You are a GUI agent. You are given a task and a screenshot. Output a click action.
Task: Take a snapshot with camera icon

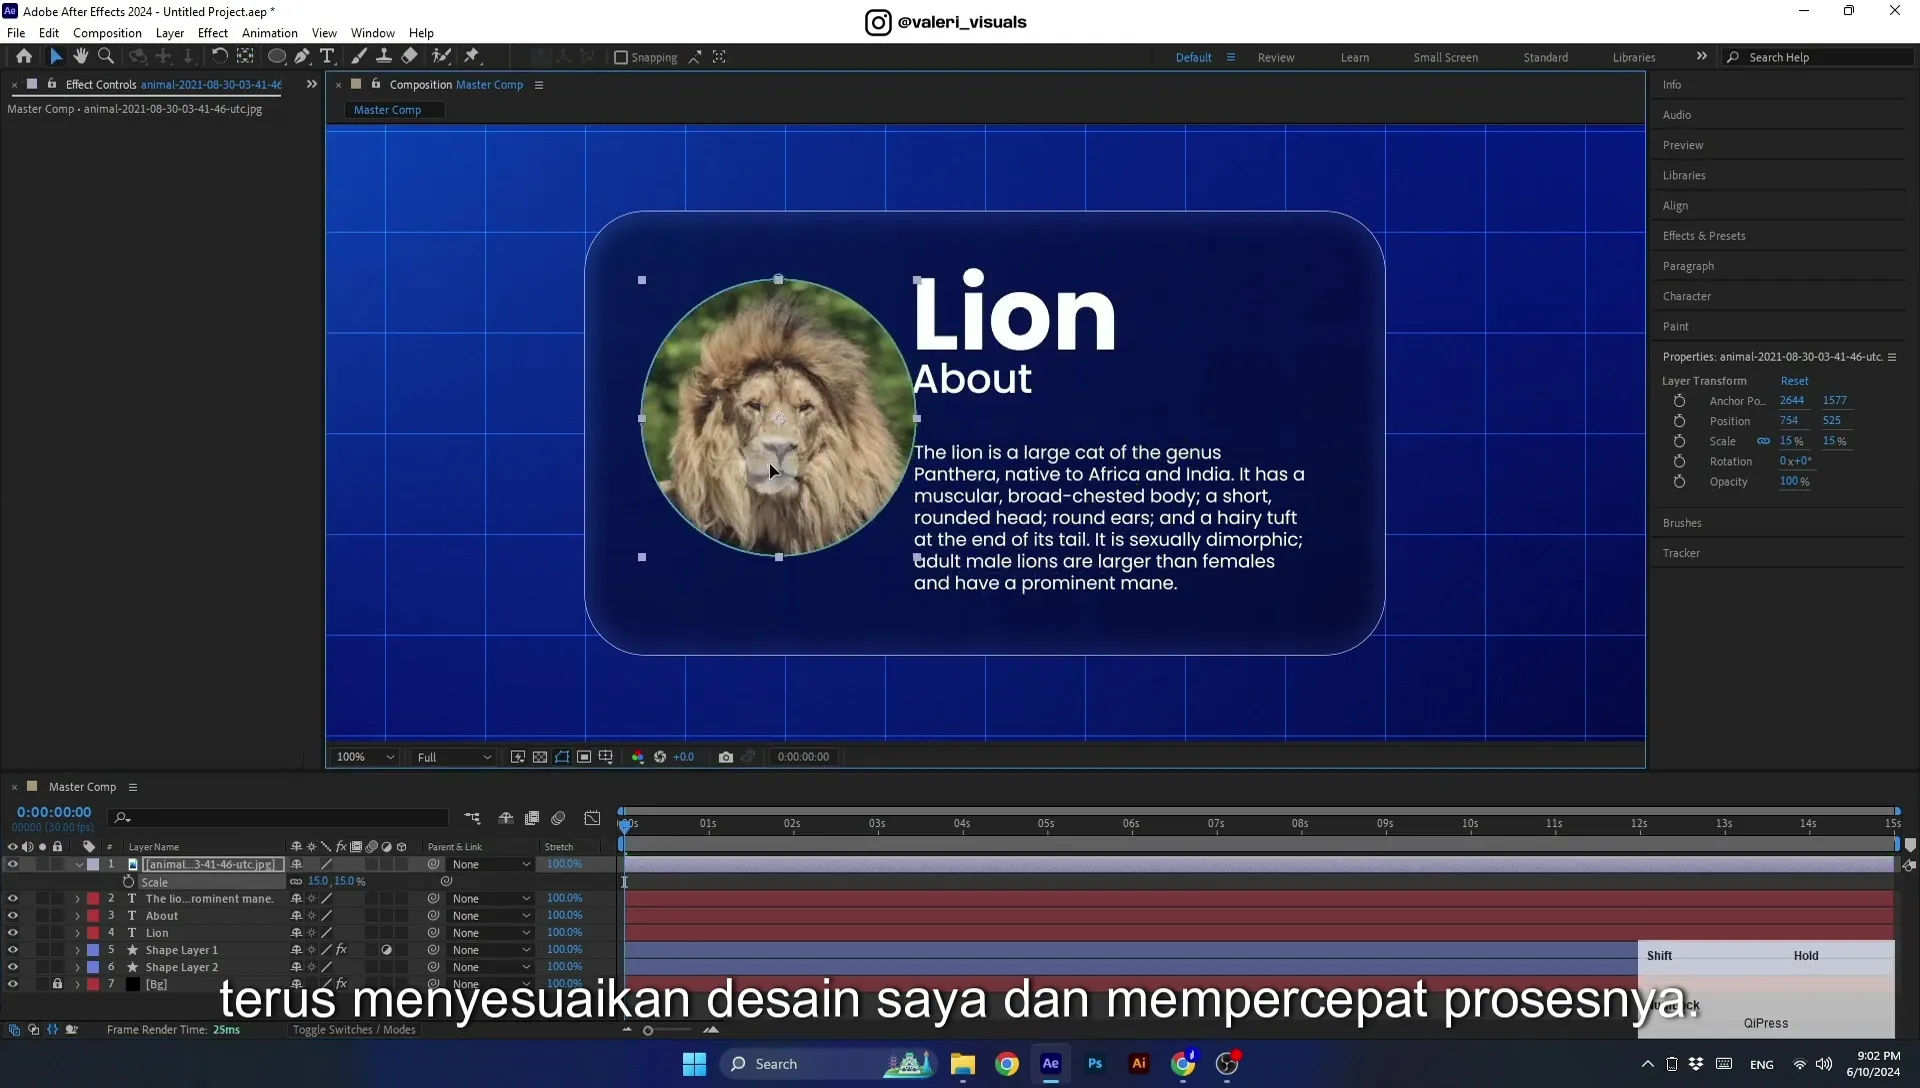726,757
